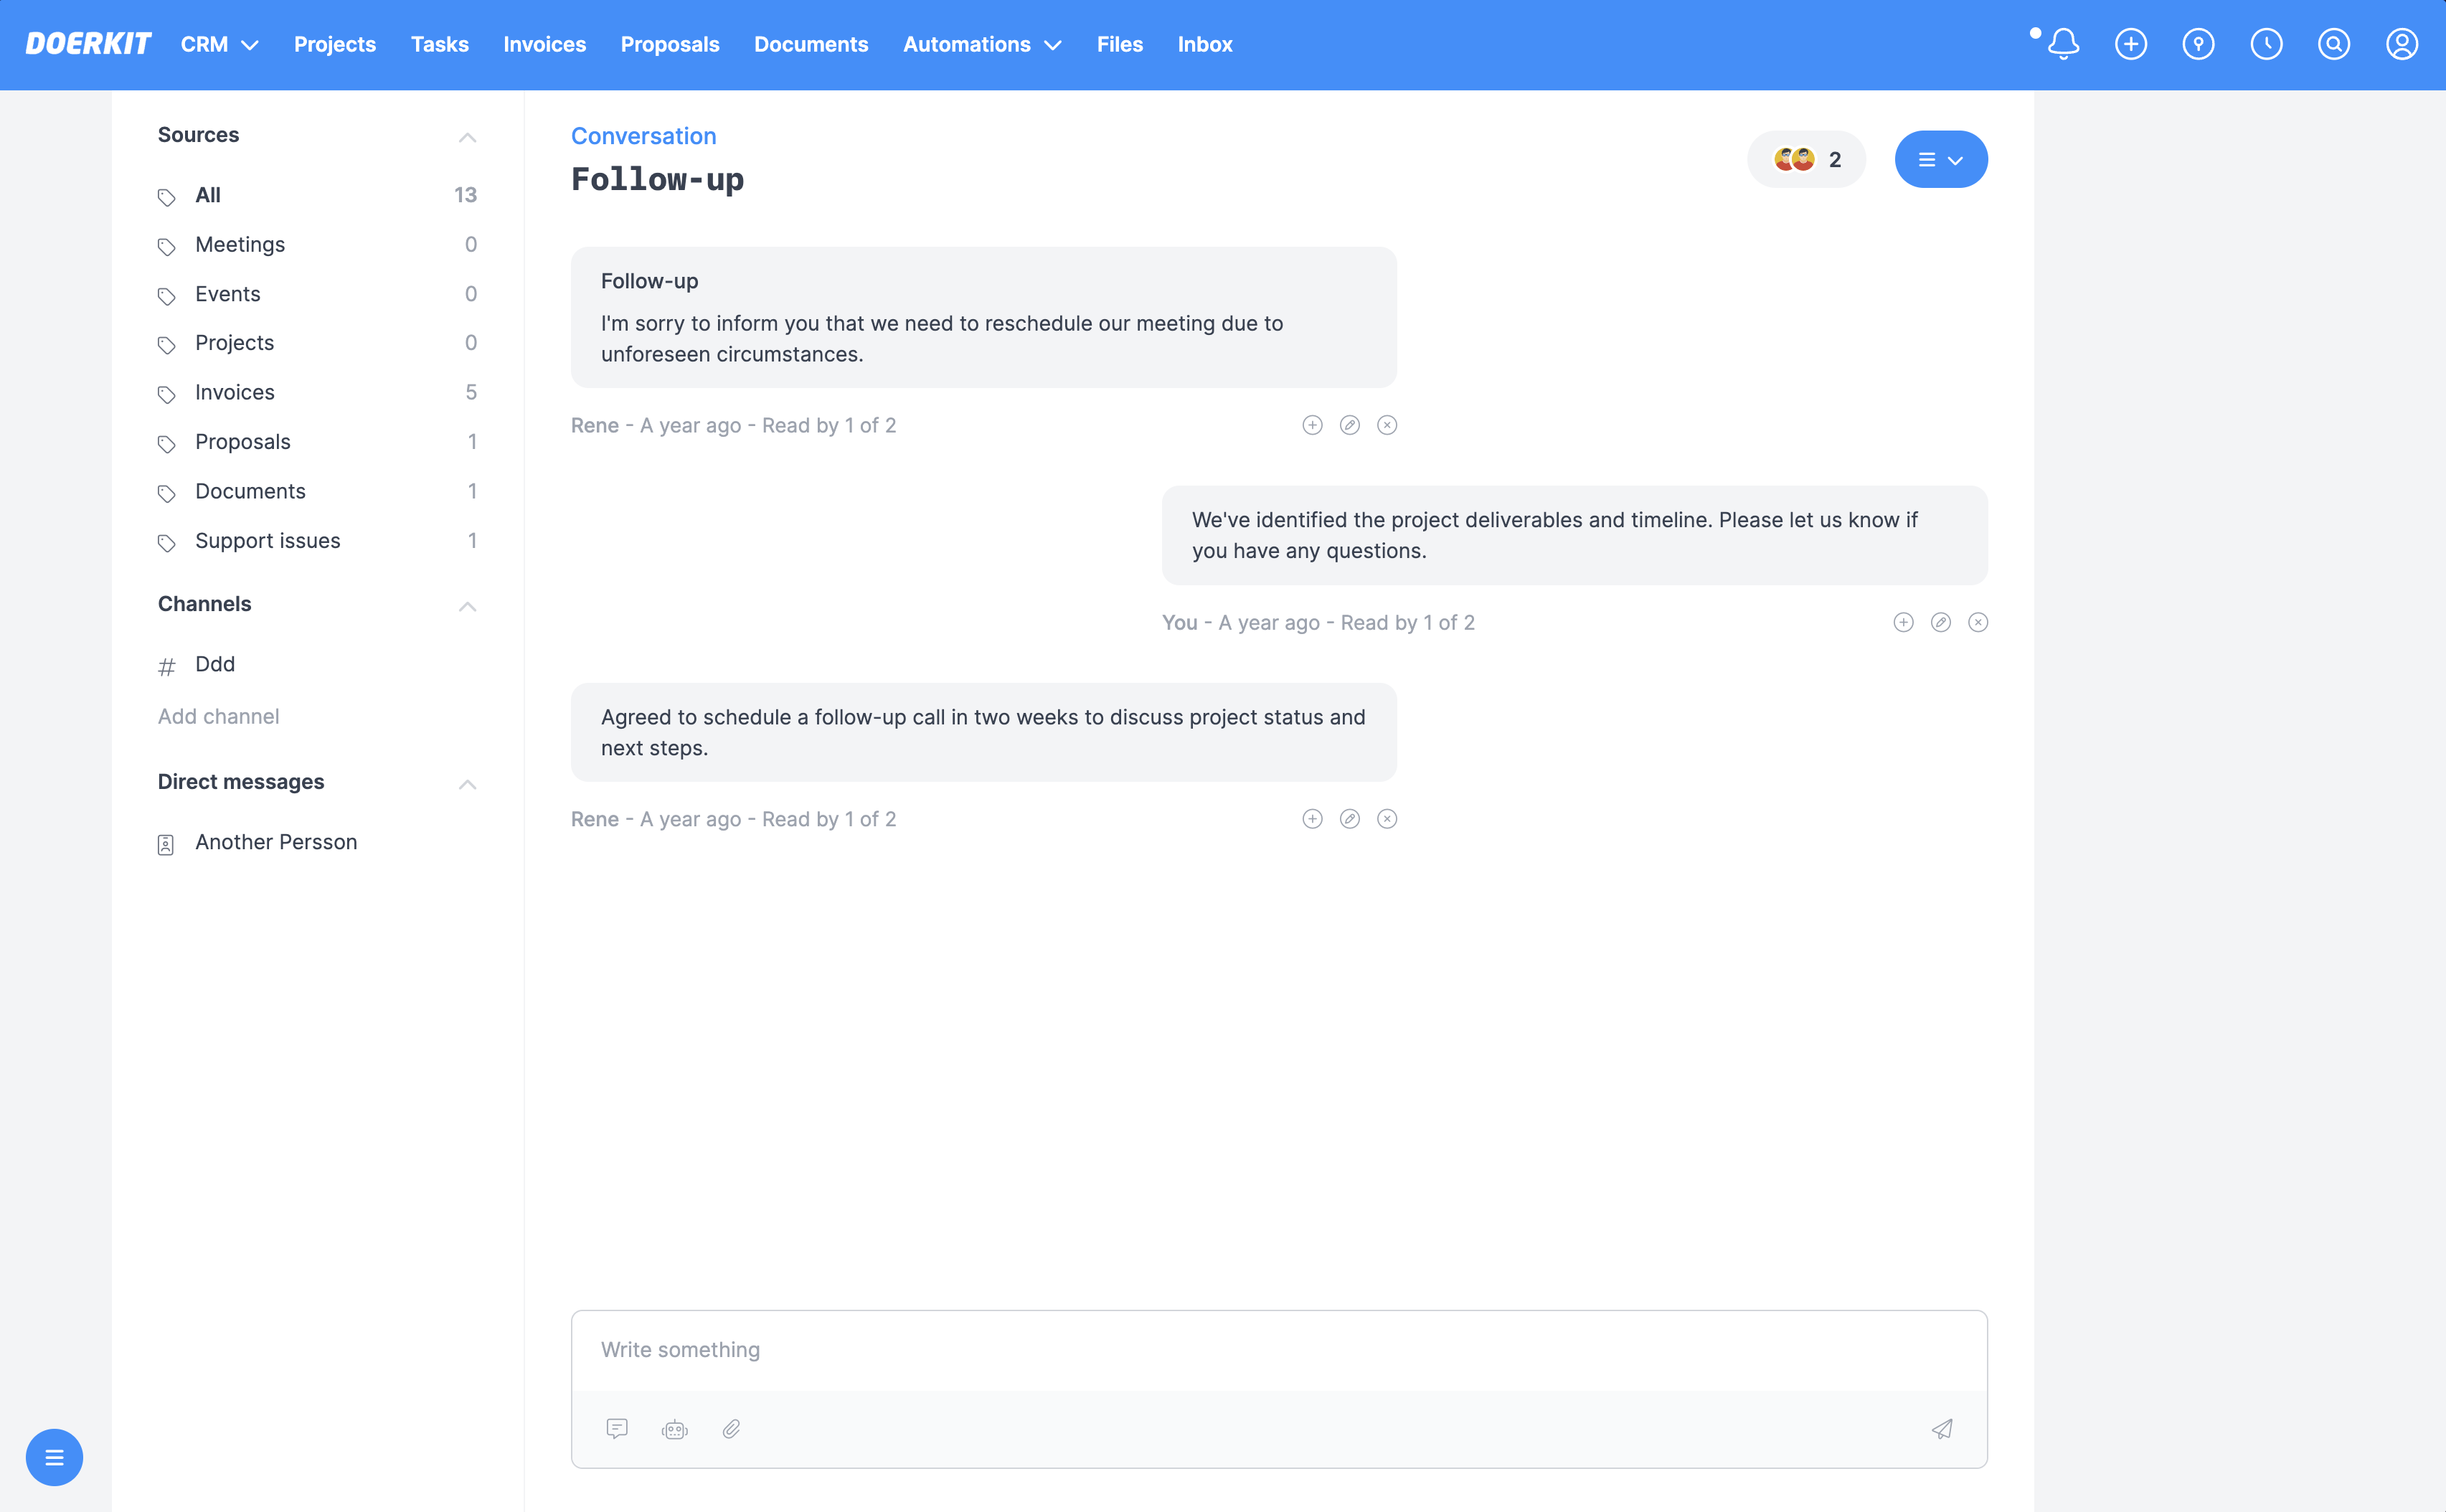Open the Inbox from the top bar
2446x1512 pixels.
point(1204,44)
